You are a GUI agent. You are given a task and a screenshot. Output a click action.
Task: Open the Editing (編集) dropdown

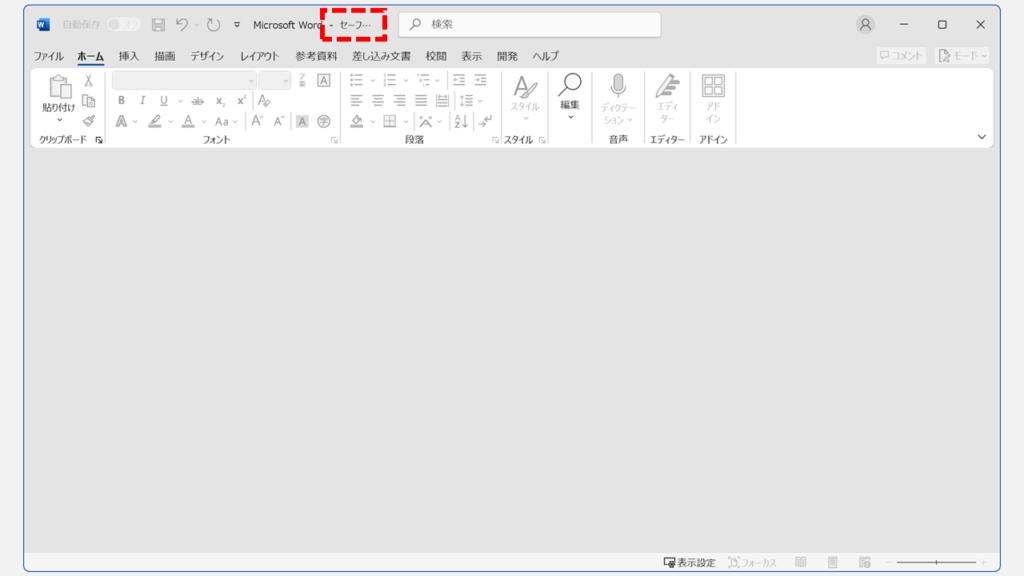[x=570, y=97]
